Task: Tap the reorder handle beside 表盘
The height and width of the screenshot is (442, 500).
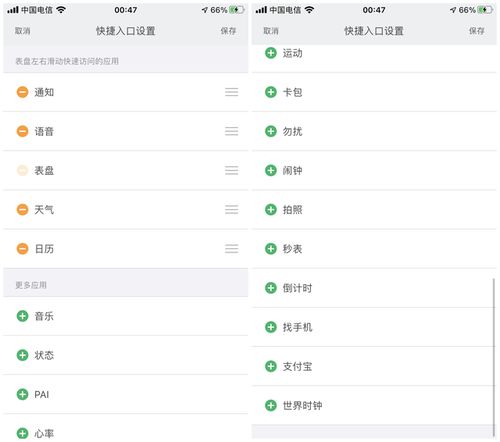Action: [231, 170]
